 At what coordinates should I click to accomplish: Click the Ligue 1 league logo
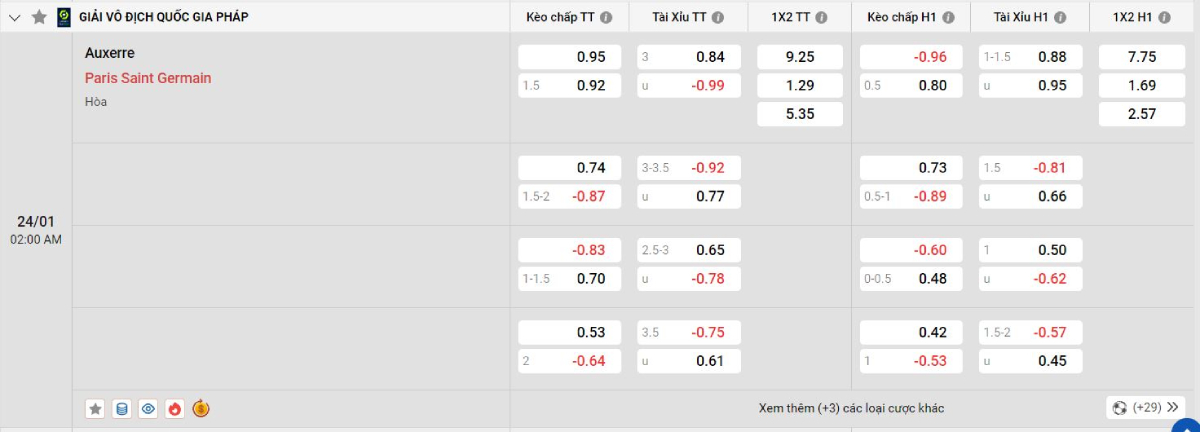pyautogui.click(x=64, y=16)
